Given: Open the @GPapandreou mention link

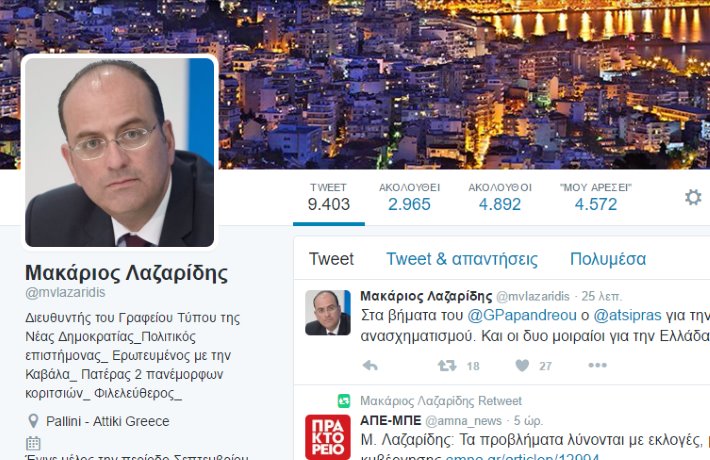Looking at the screenshot, I should 522,315.
